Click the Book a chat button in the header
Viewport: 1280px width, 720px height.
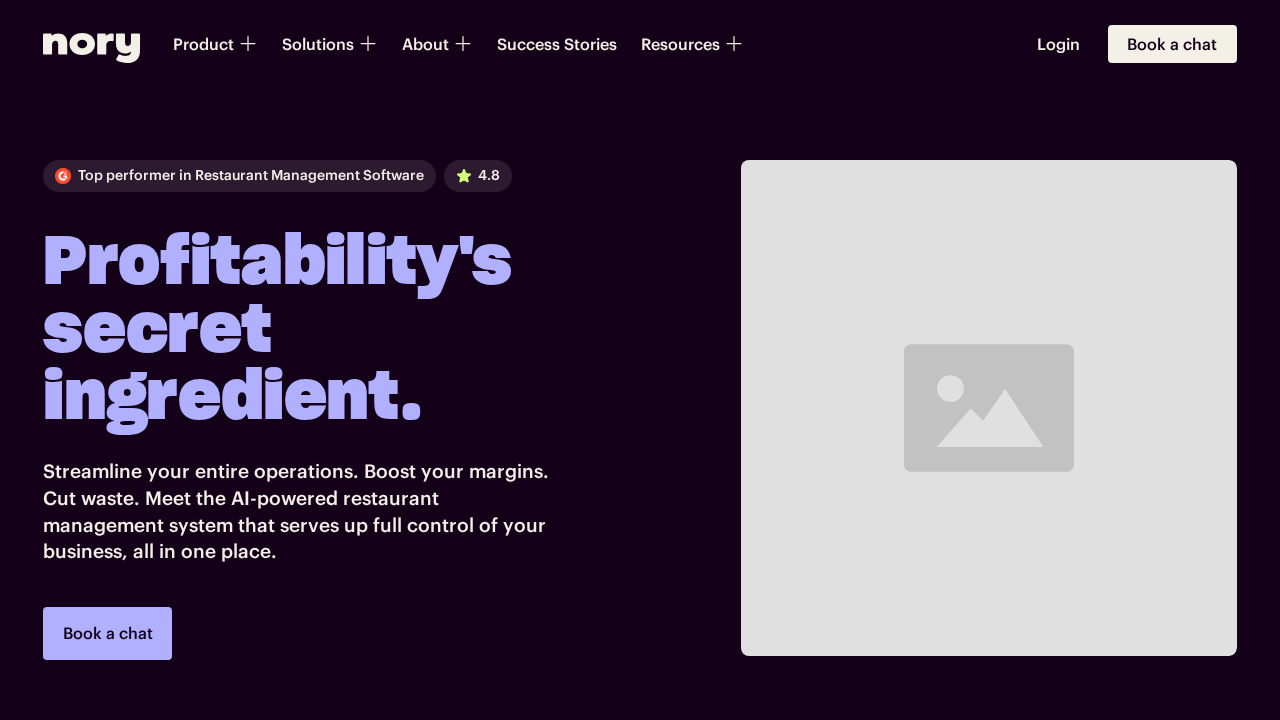[1172, 44]
